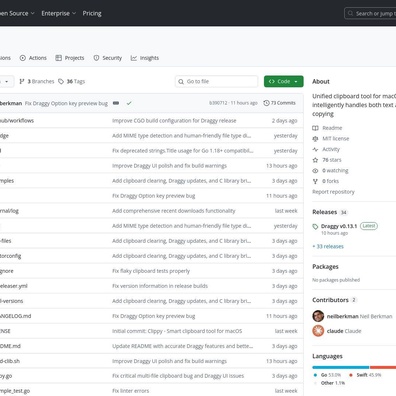Open commit Add comprehensive recent downloads functionality
The height and width of the screenshot is (396, 396).
[x=174, y=211]
